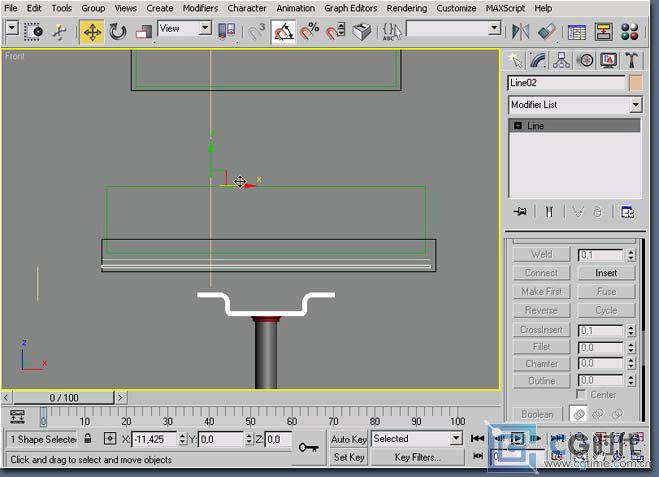
Task: Click Configure Modifier Sets icon
Action: 627,212
